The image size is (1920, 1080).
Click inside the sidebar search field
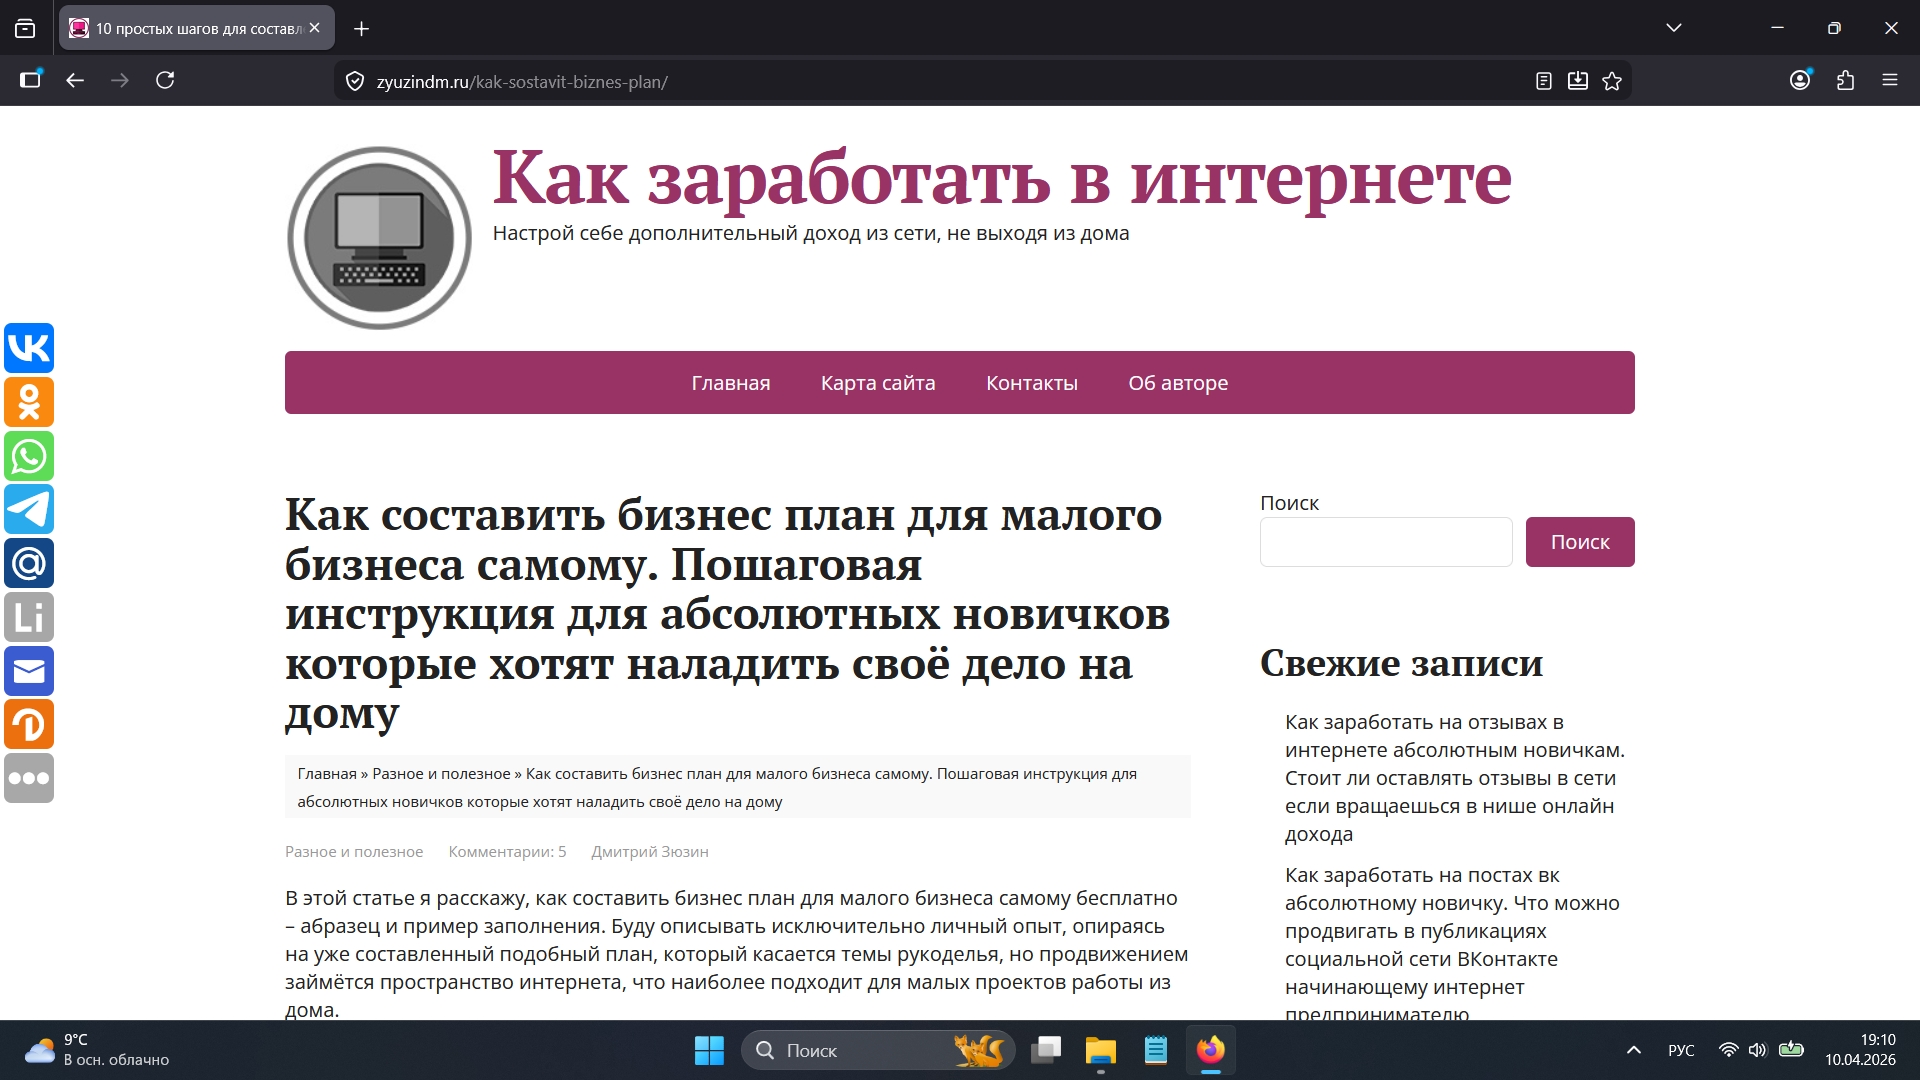(1386, 541)
